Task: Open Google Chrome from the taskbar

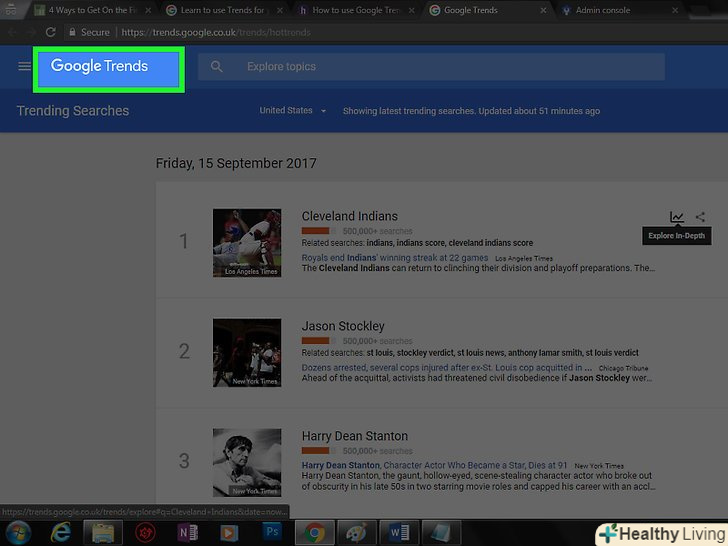Action: click(x=314, y=531)
